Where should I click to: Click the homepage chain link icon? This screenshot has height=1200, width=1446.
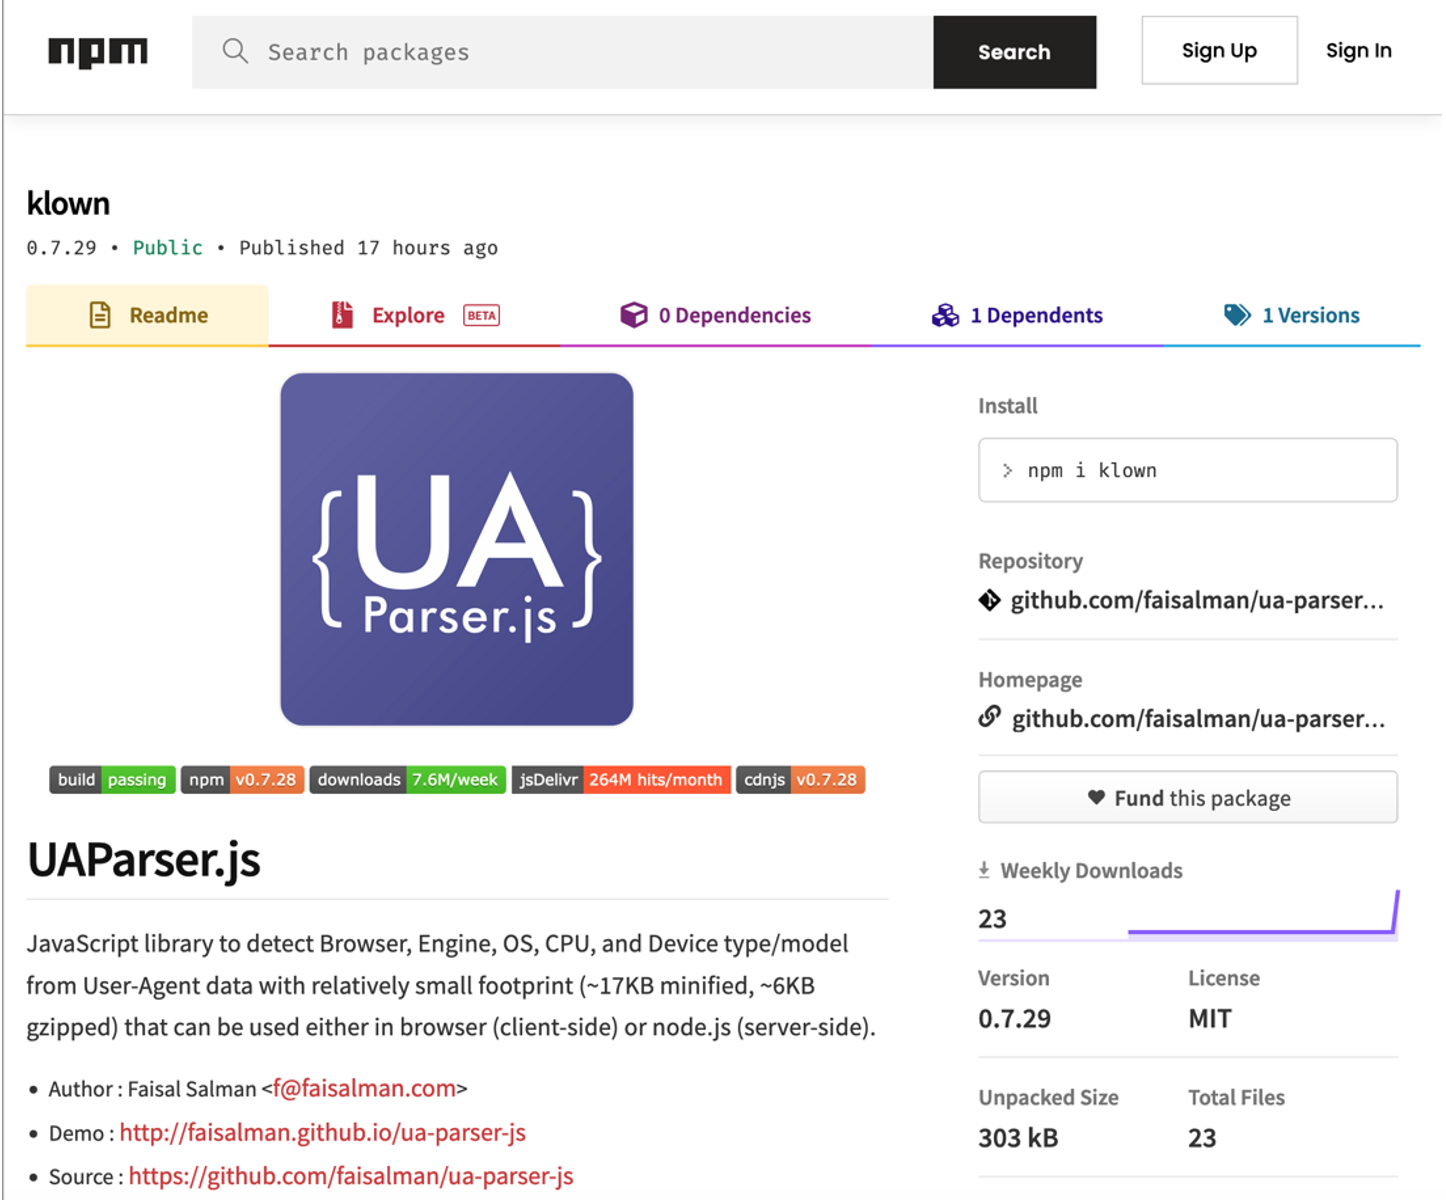point(989,716)
